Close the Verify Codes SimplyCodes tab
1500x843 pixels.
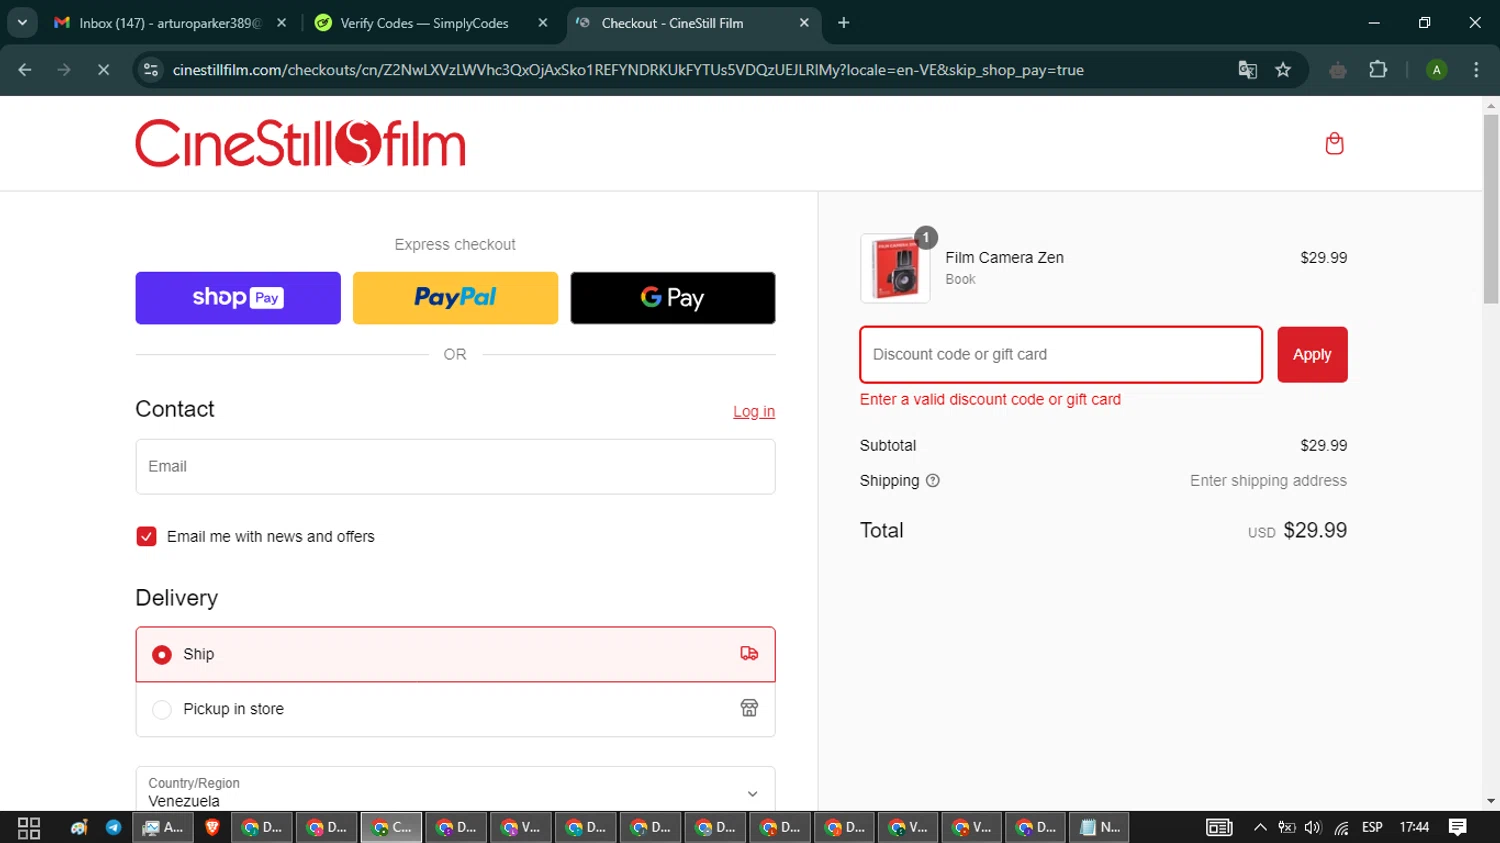[x=543, y=23]
